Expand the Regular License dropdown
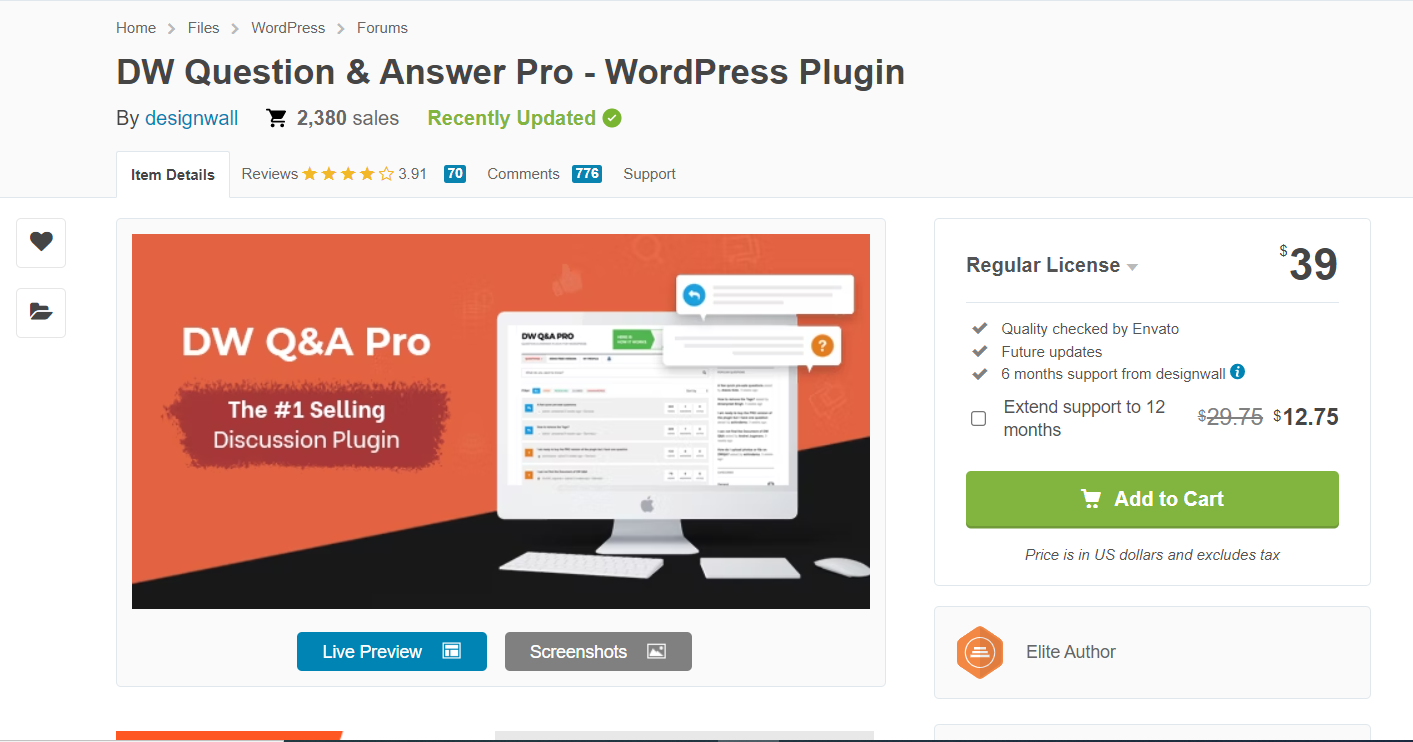This screenshot has height=742, width=1413. pos(1052,265)
